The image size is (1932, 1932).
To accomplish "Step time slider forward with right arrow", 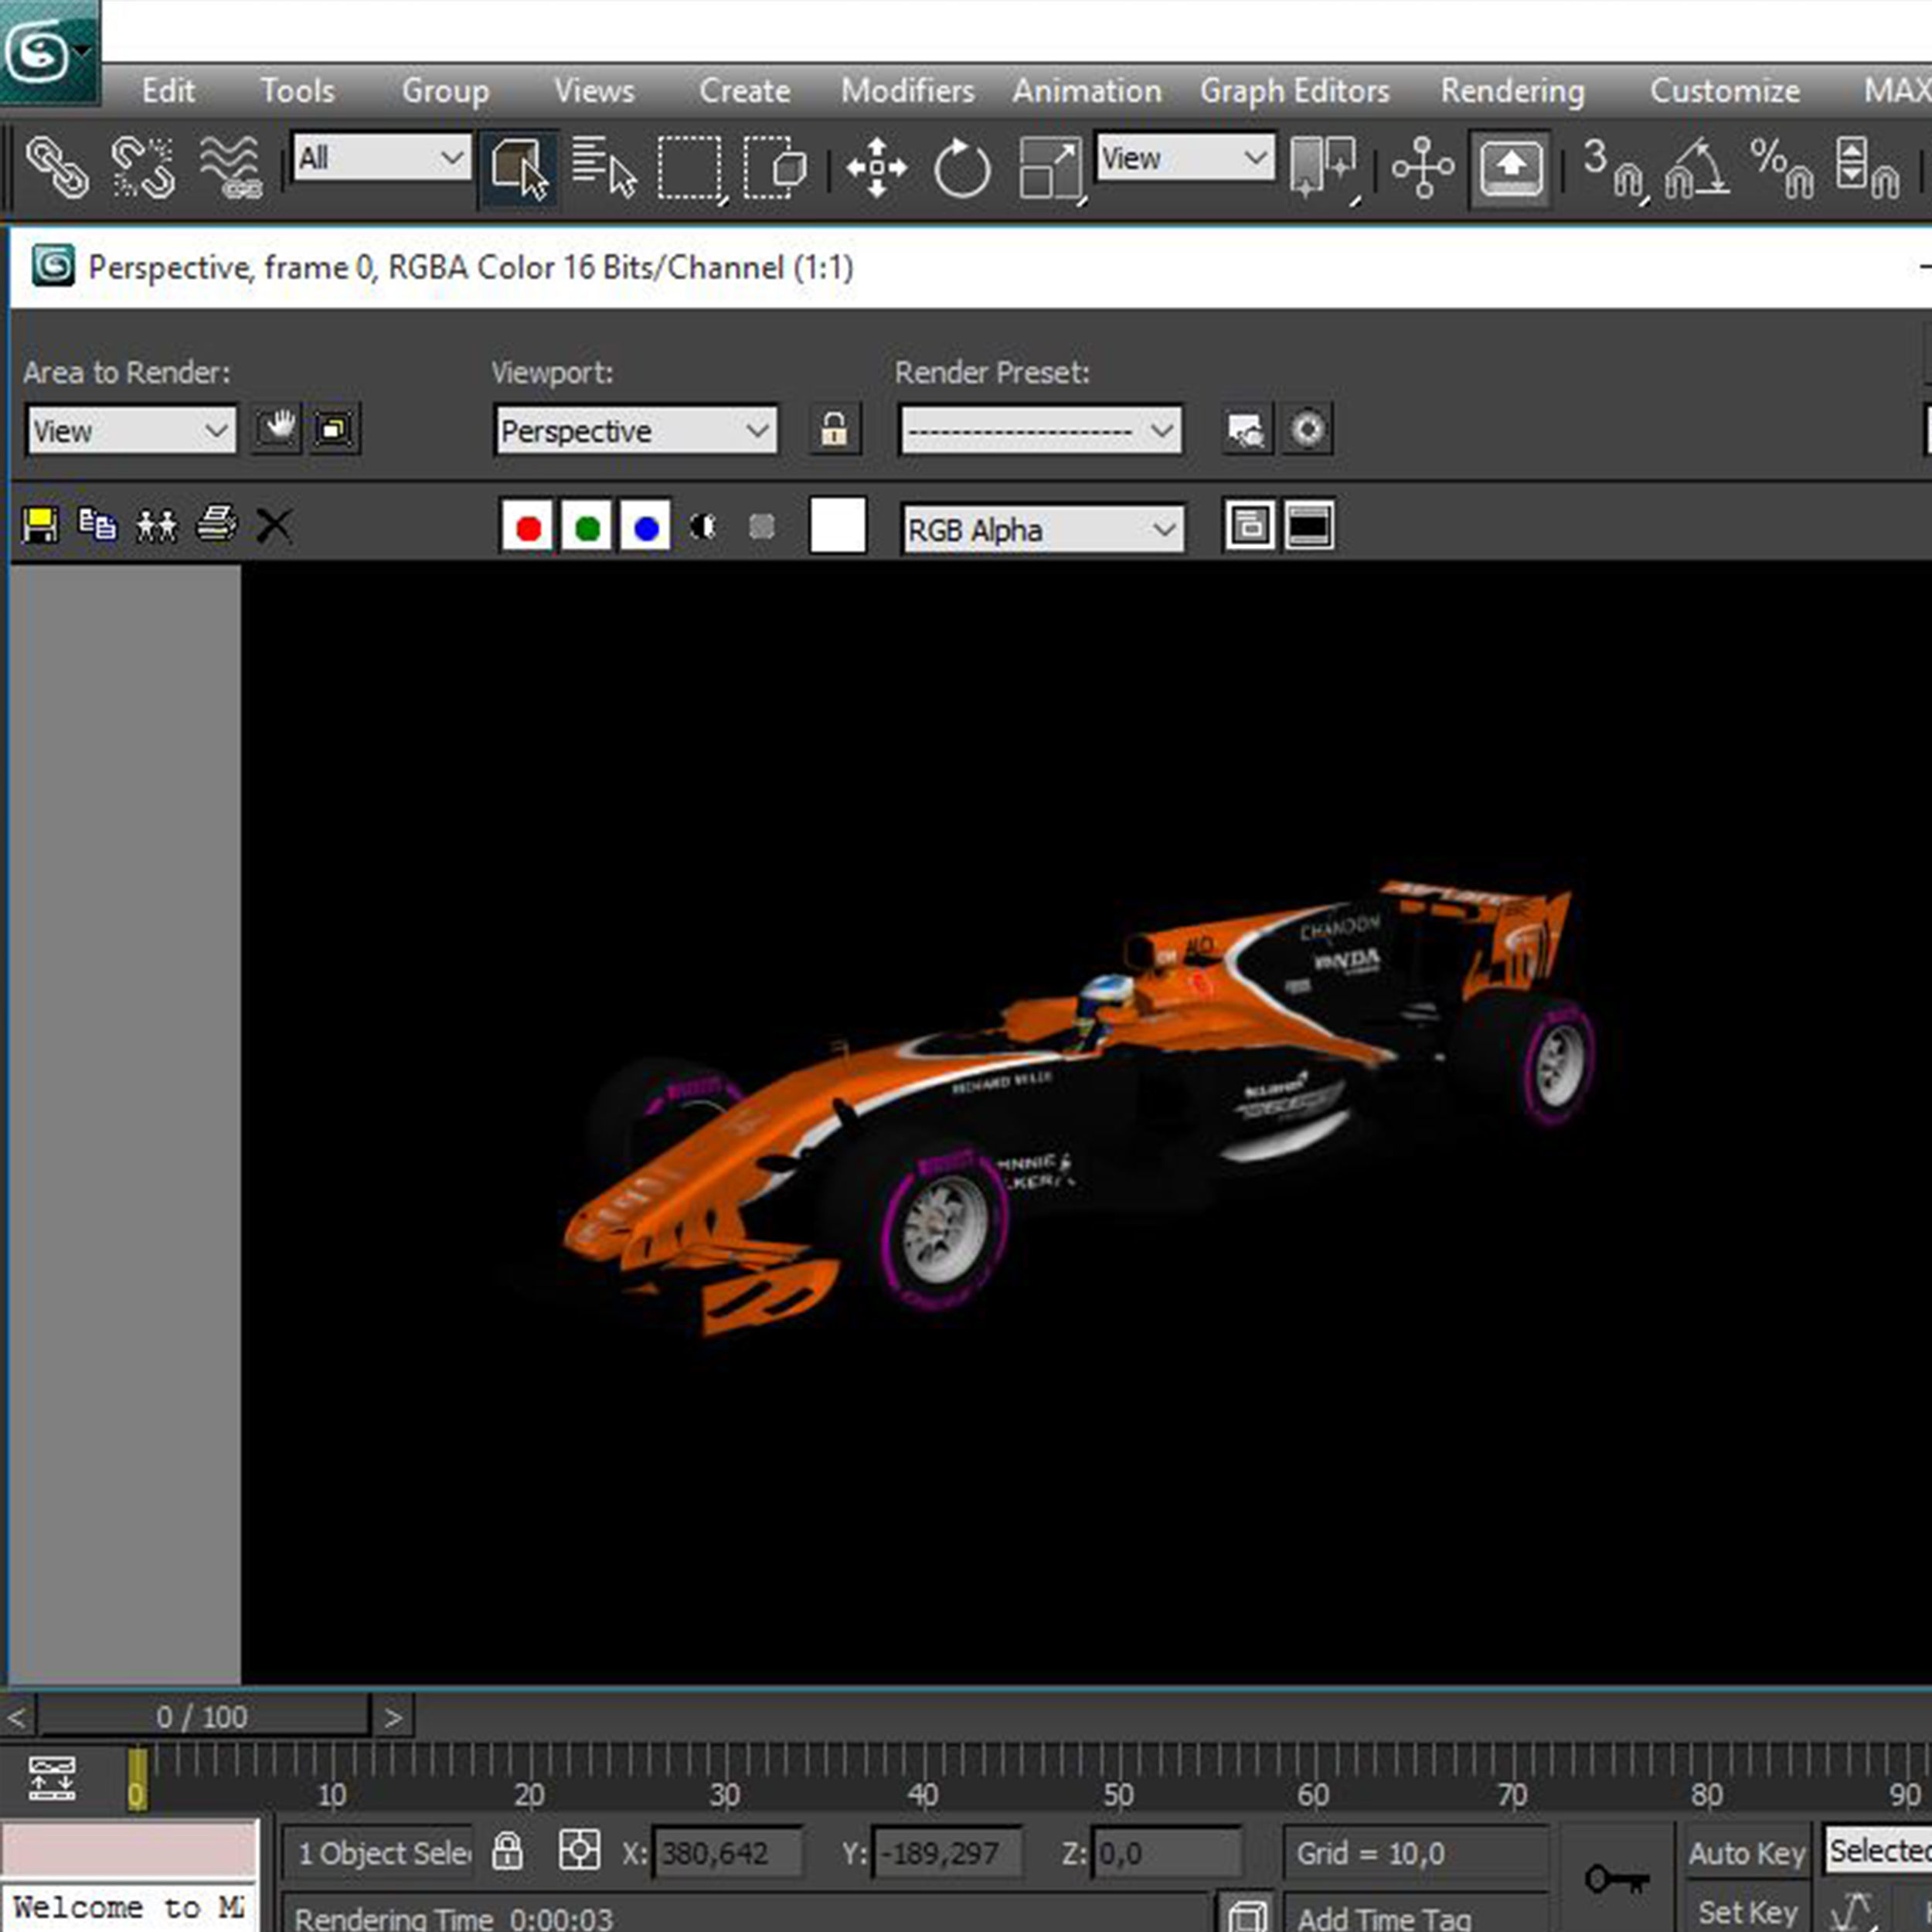I will click(393, 1717).
